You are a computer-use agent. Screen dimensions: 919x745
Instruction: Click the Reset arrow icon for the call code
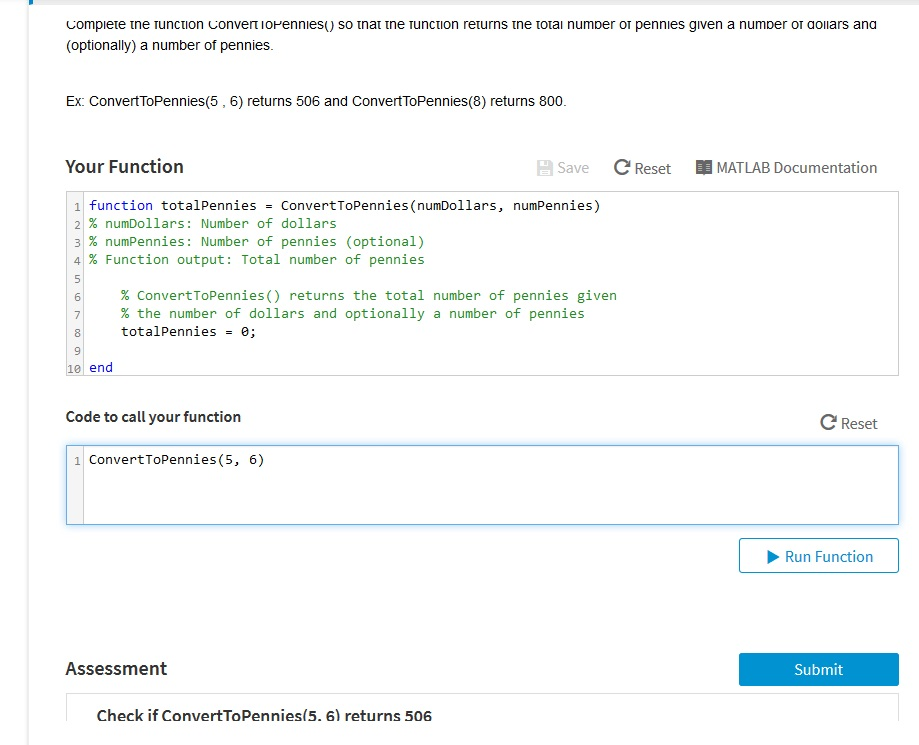click(828, 423)
